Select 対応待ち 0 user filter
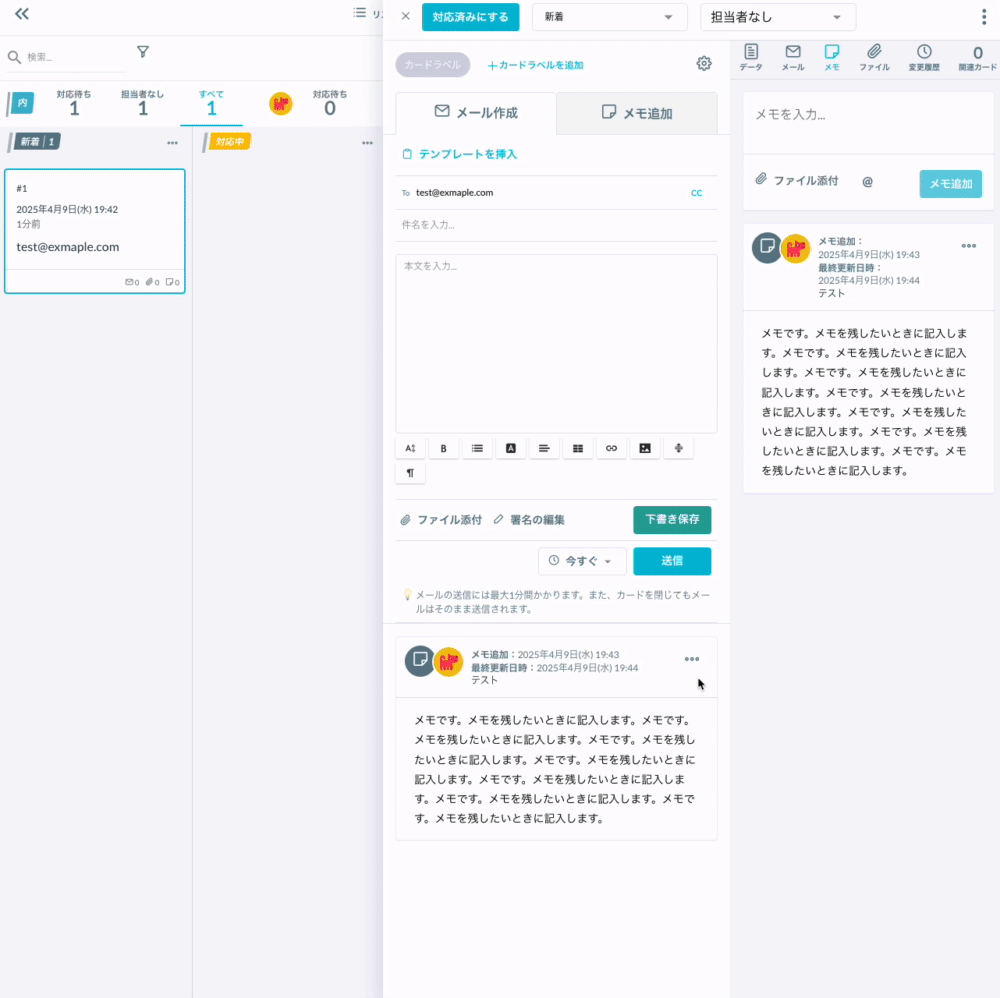The image size is (1000, 998). click(x=330, y=103)
